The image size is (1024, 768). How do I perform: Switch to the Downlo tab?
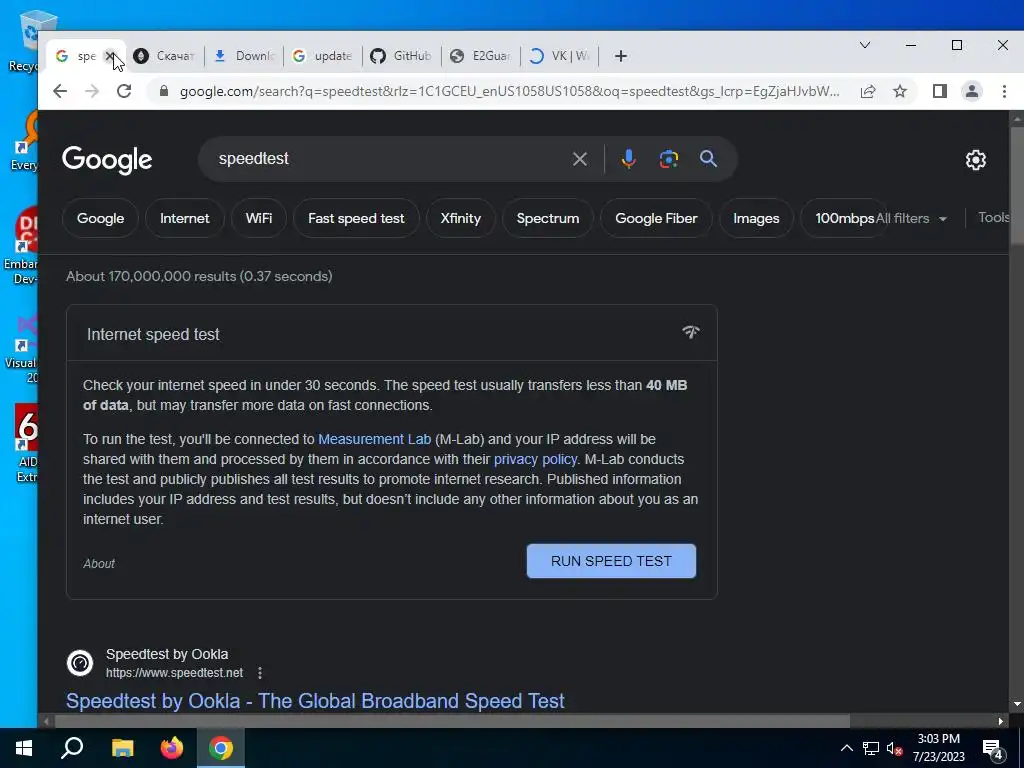[246, 56]
